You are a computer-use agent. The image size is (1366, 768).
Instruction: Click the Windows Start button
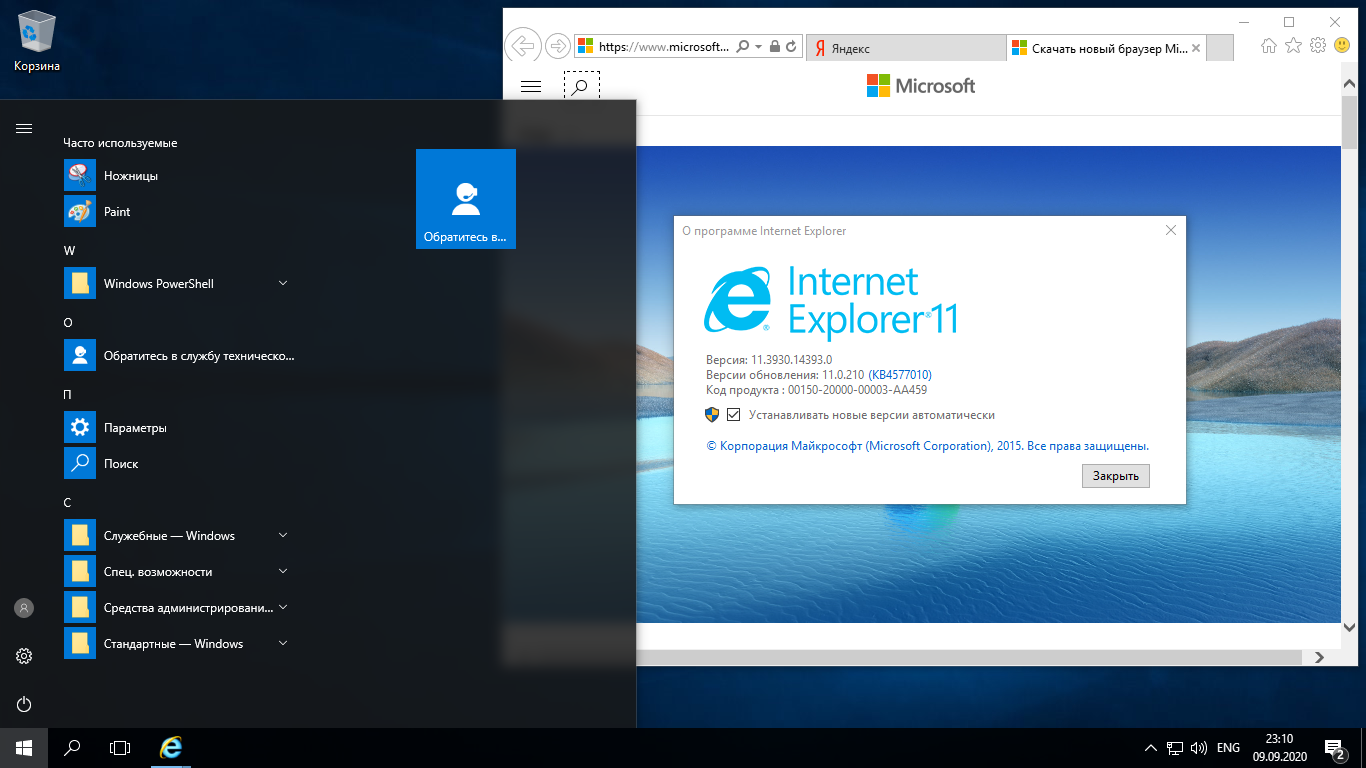[24, 747]
